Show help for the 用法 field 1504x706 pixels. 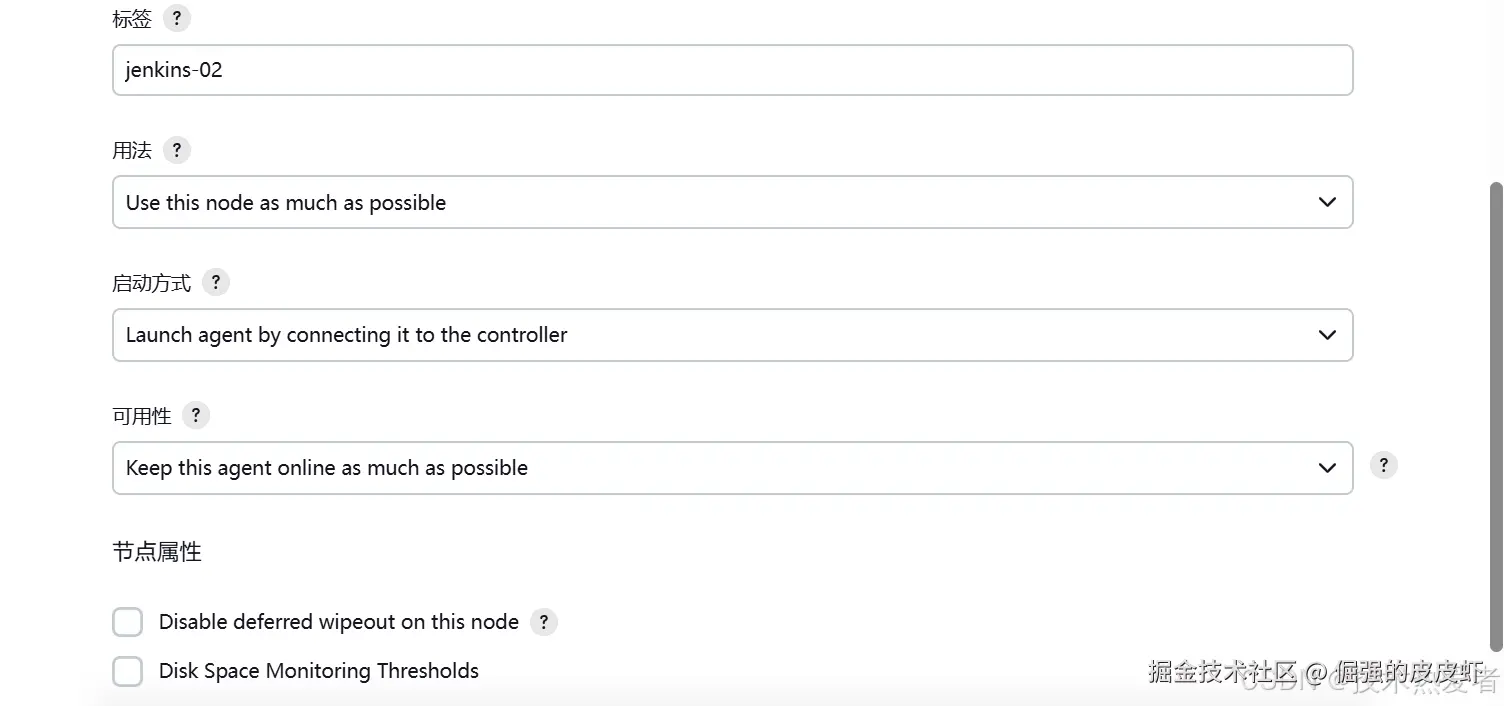[x=176, y=150]
